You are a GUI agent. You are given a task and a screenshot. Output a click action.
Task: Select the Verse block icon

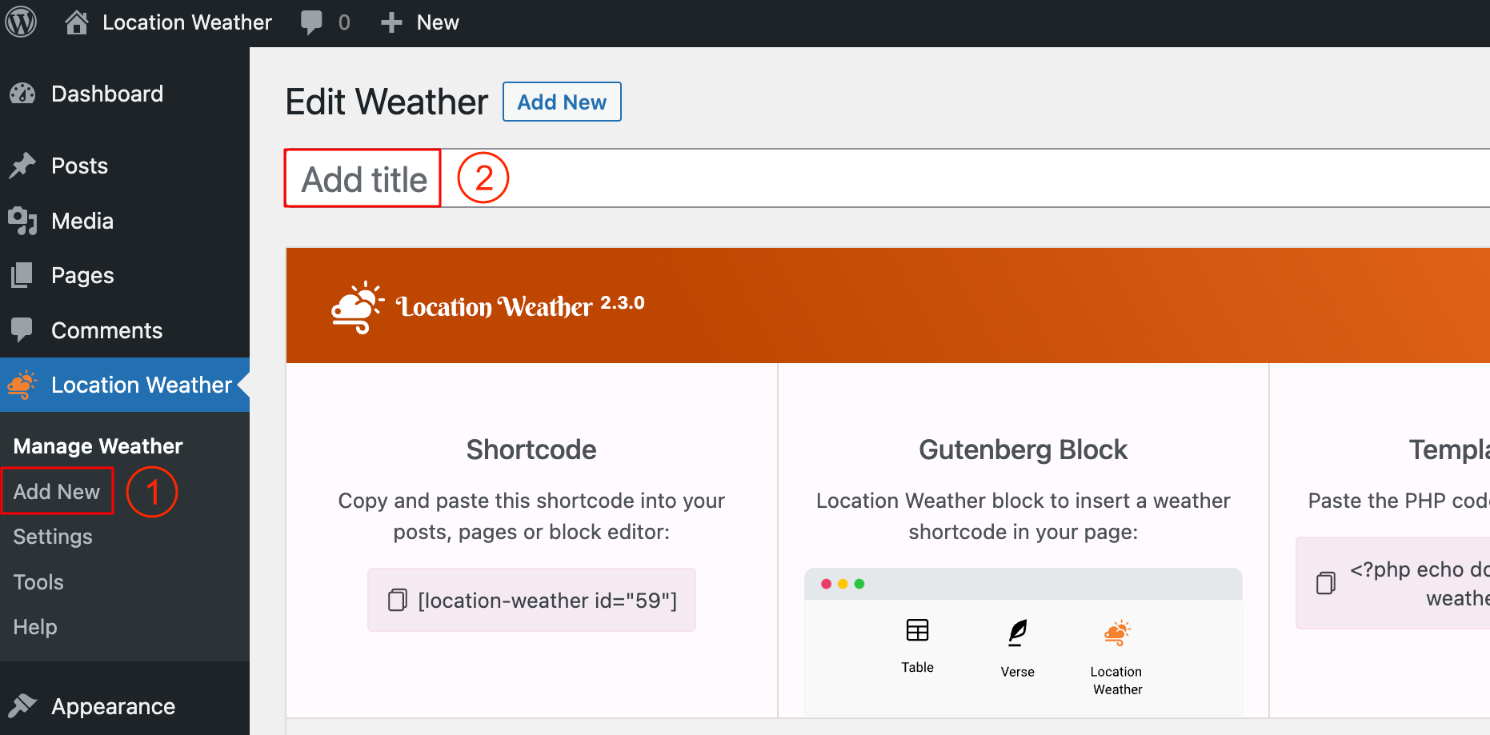[1016, 630]
